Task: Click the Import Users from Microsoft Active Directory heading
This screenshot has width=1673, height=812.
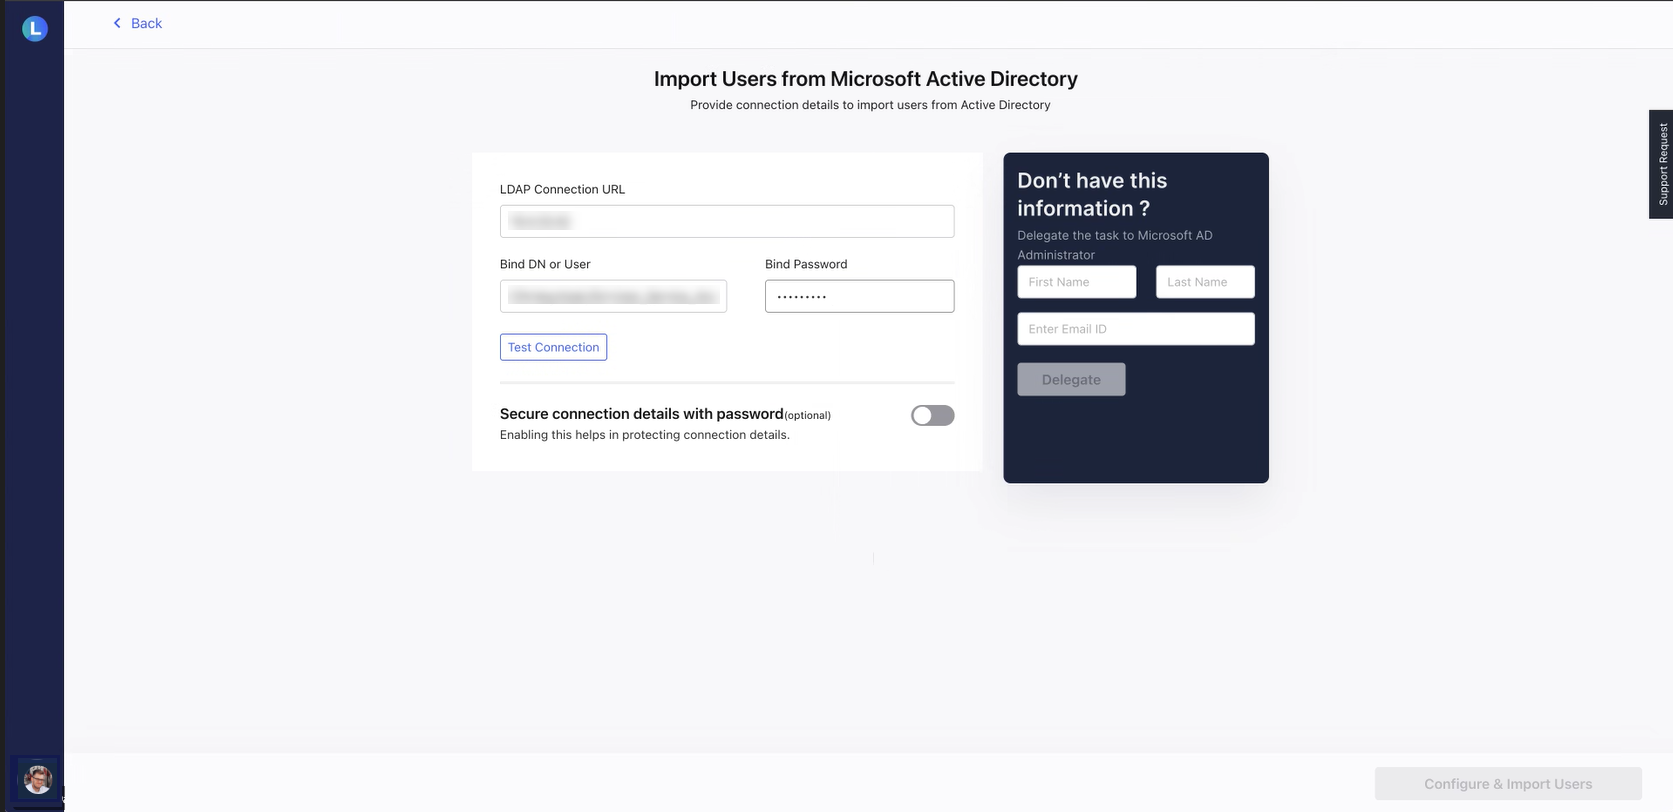Action: 866,79
